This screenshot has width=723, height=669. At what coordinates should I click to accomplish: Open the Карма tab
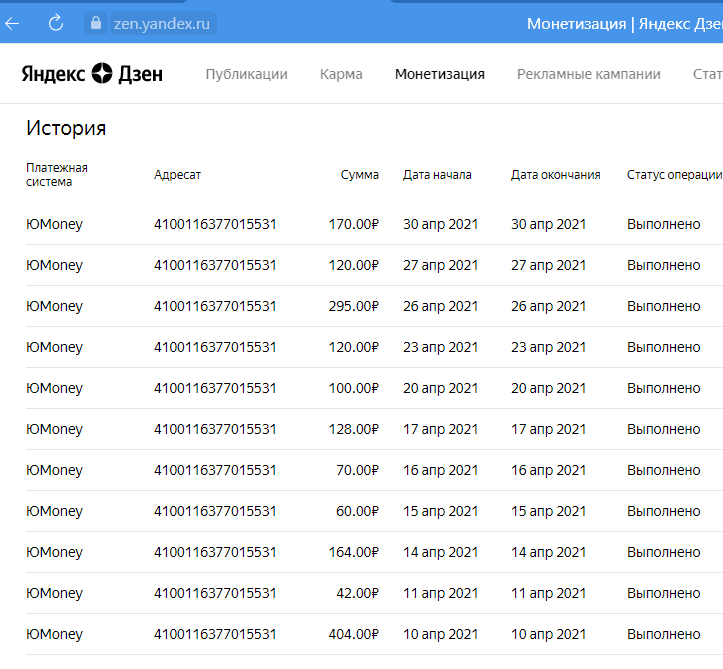pos(341,74)
